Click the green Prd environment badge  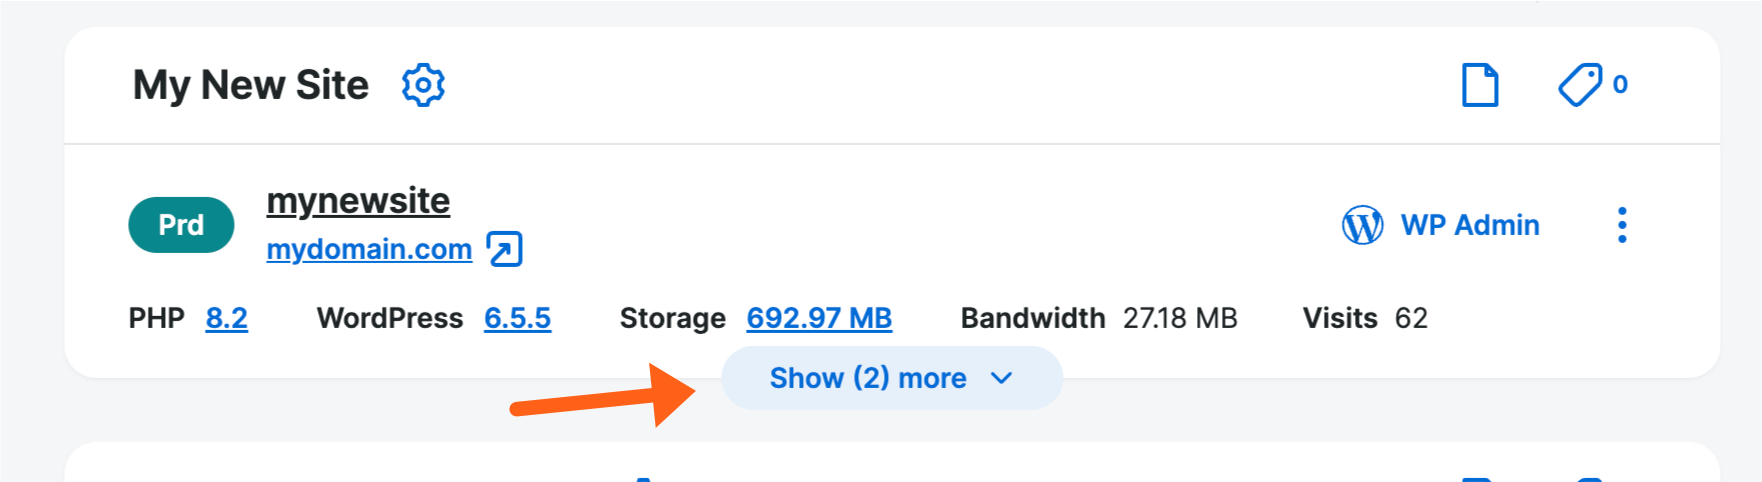[181, 225]
